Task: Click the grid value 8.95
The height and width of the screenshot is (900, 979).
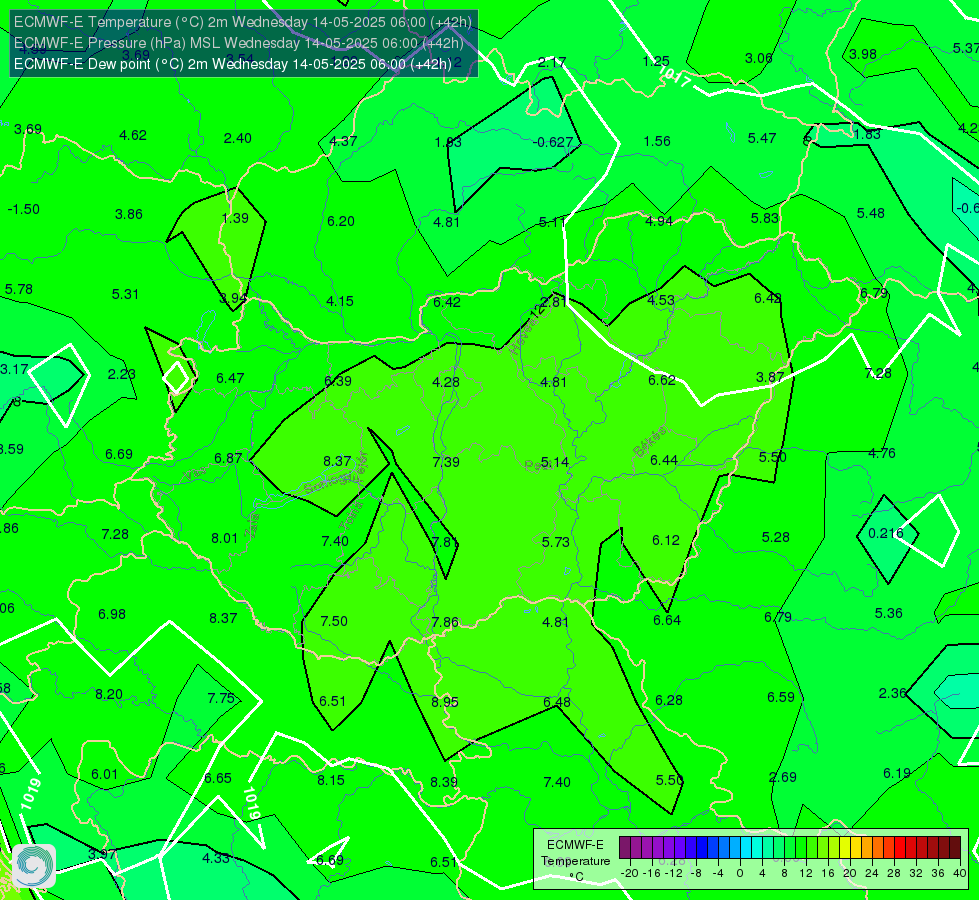Action: 445,702
